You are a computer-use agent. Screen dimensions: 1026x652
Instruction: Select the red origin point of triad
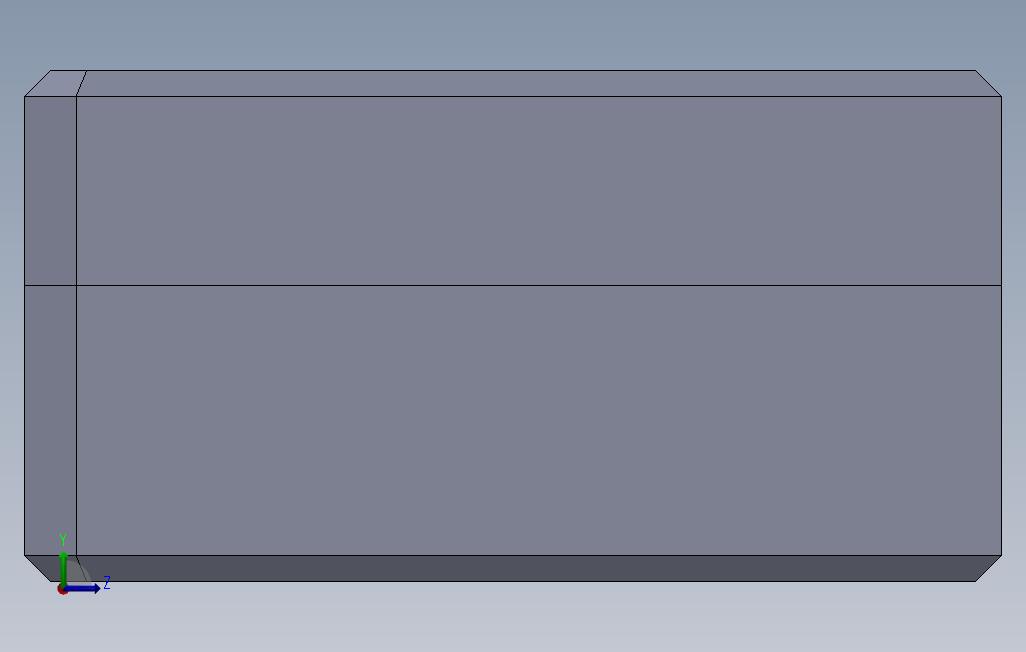(x=62, y=590)
